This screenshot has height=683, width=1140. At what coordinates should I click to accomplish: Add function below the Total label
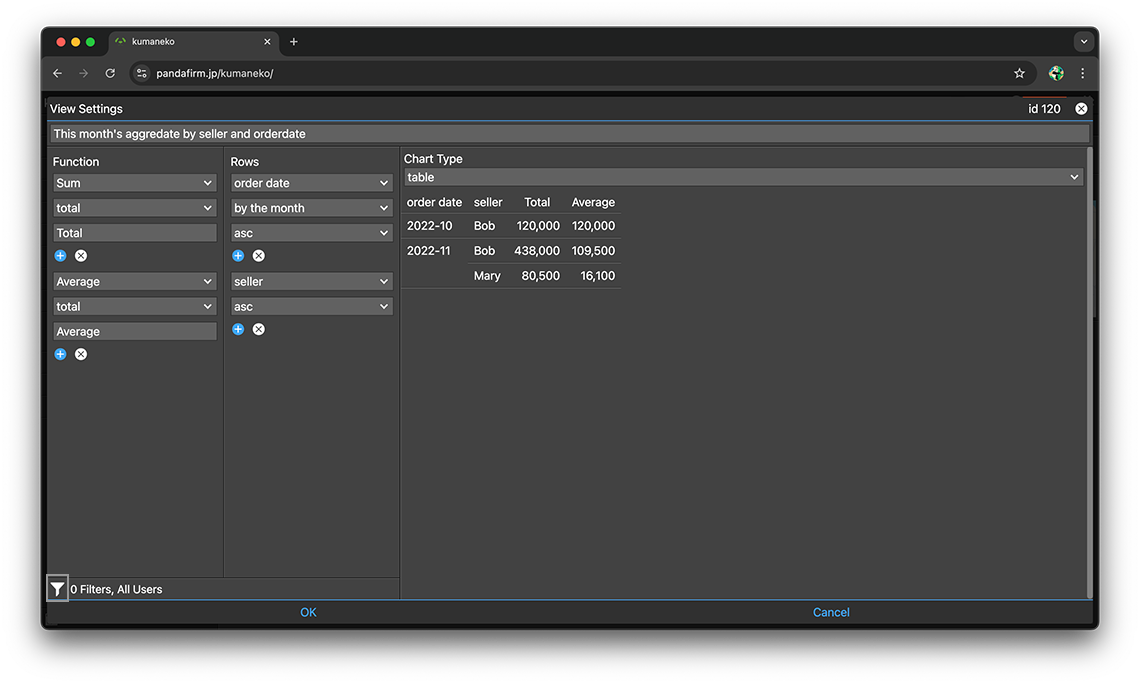coord(60,256)
